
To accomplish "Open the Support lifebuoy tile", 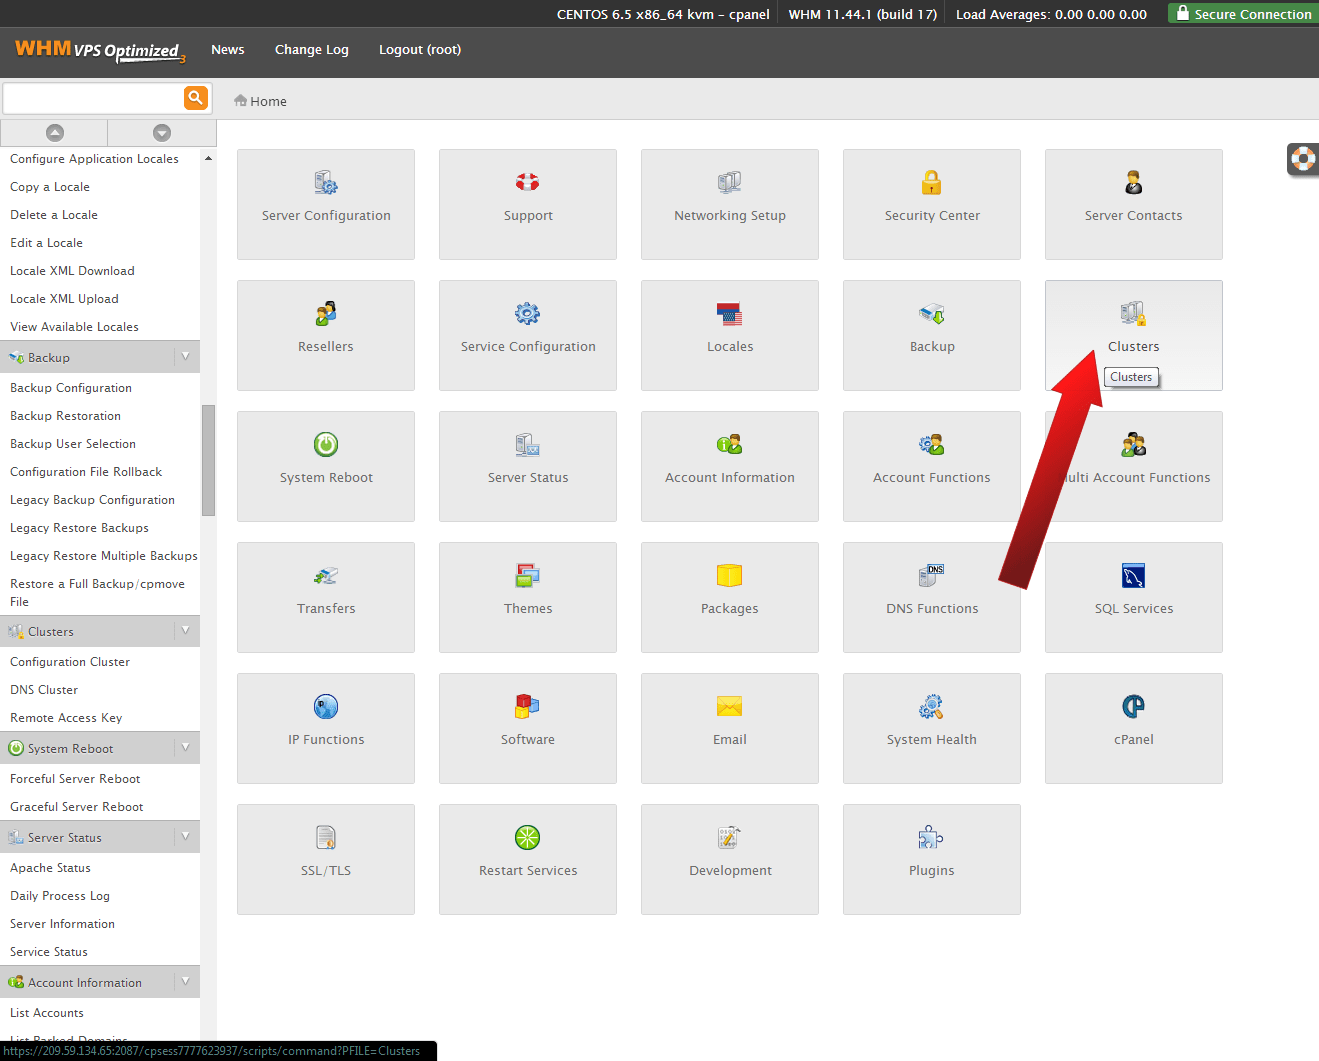I will tap(528, 204).
